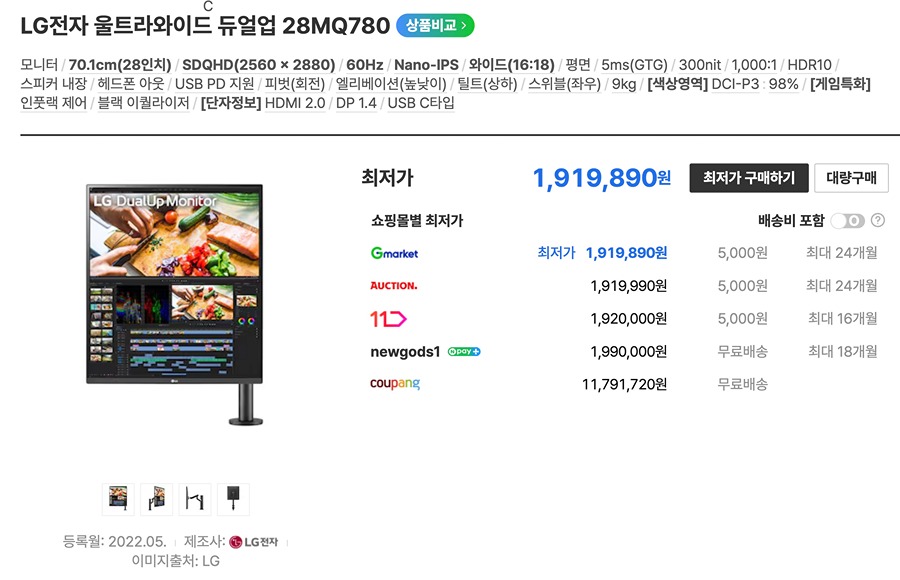Click the main LG DualUp Monitor image
This screenshot has height=580, width=900.
[x=174, y=305]
